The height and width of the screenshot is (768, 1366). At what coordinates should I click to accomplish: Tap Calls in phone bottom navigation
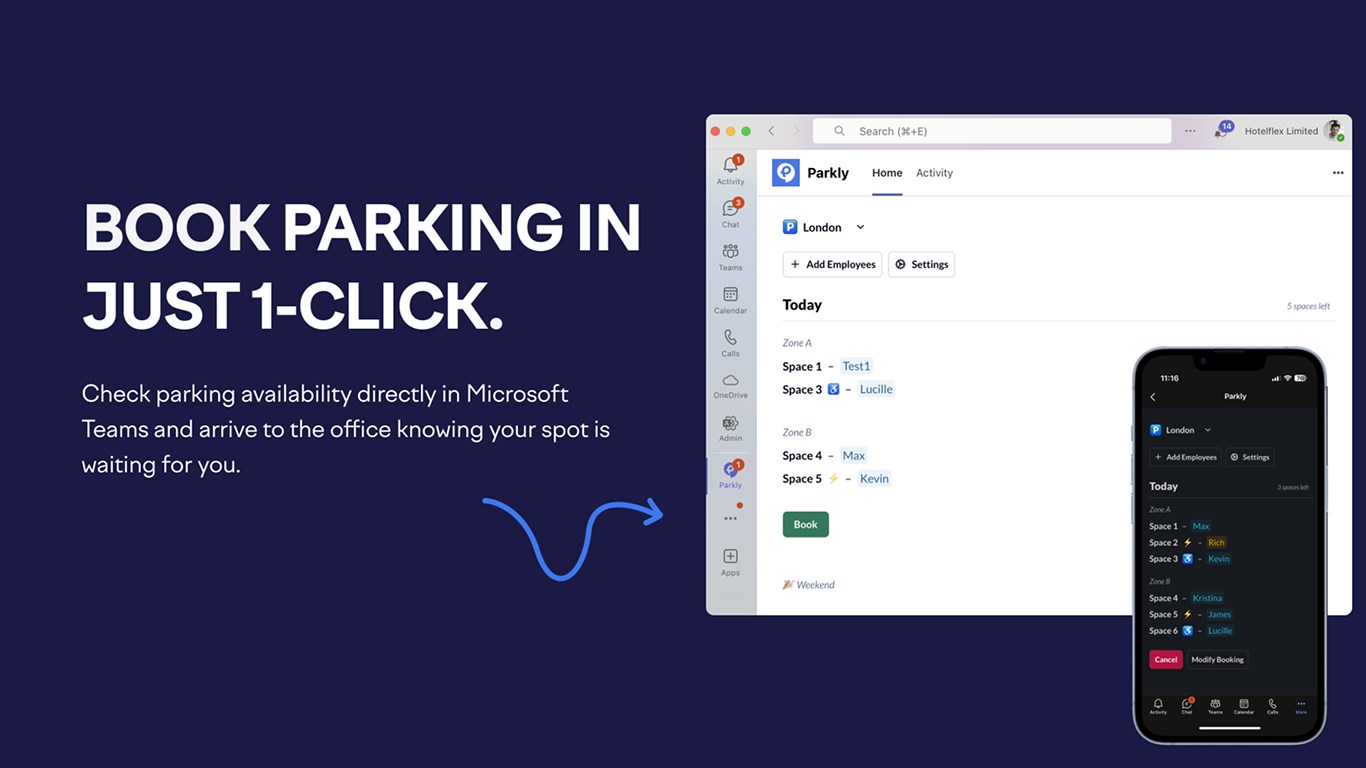click(1273, 706)
